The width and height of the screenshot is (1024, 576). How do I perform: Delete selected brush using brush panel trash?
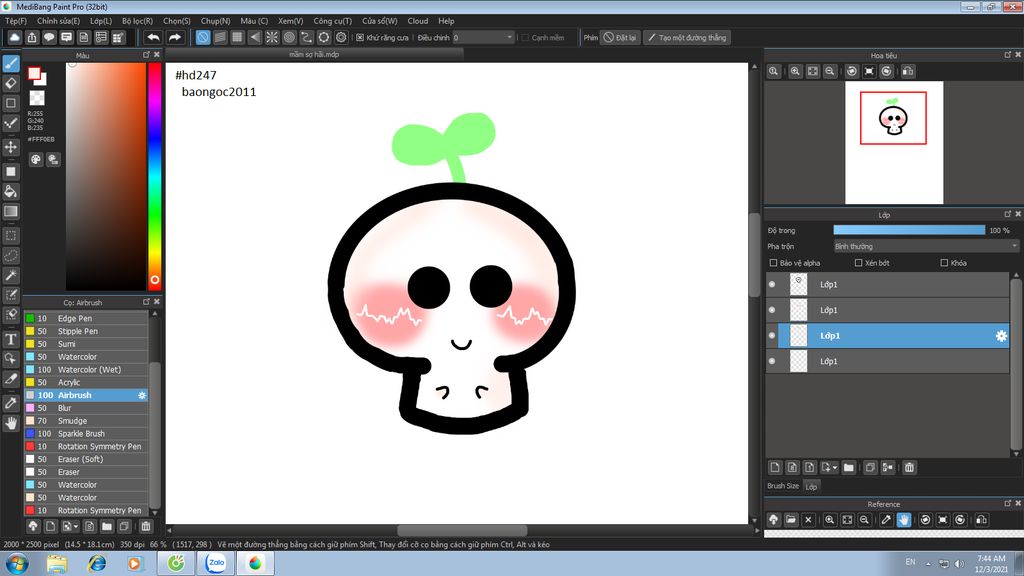(146, 526)
